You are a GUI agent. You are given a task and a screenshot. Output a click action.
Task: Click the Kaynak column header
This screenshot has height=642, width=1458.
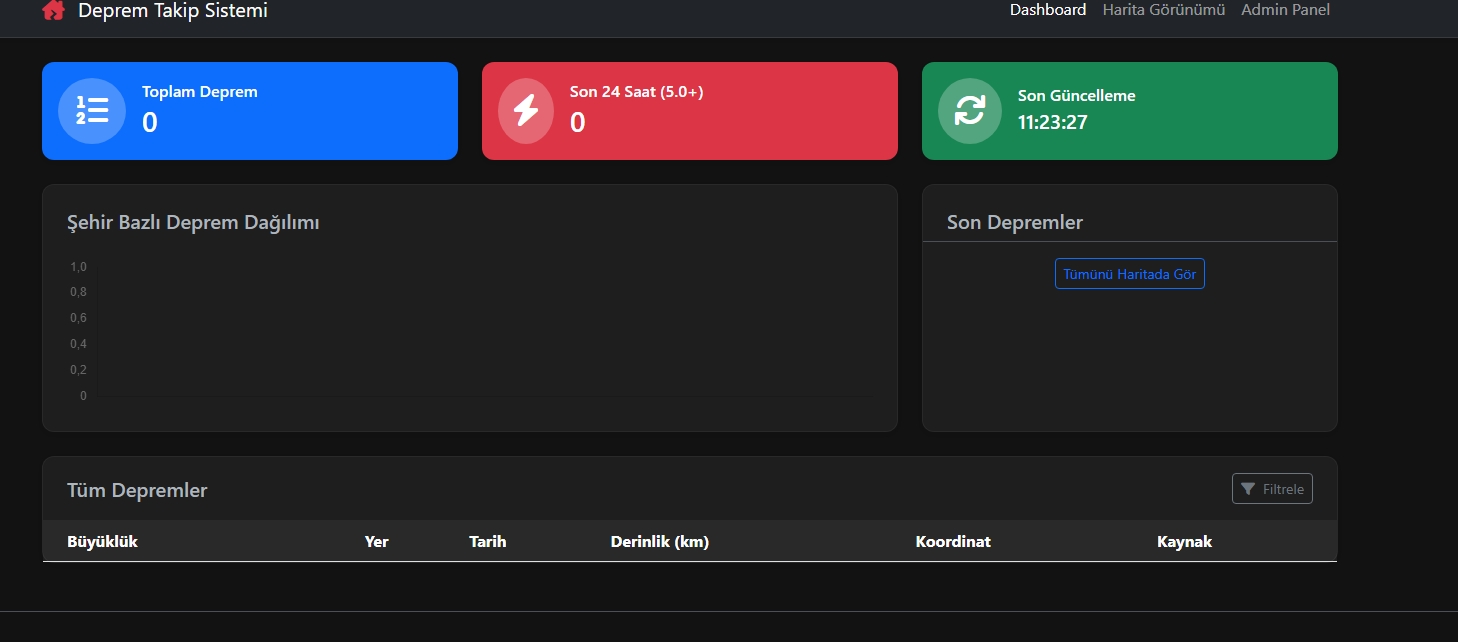pyautogui.click(x=1184, y=541)
